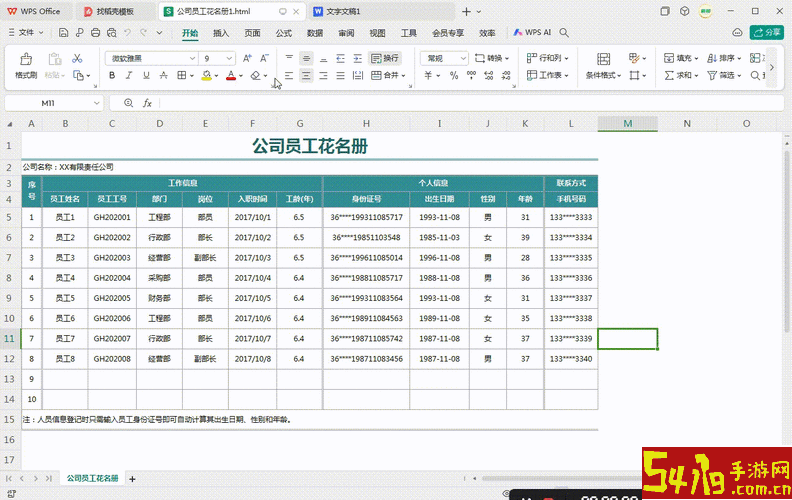Toggle align left
Screen dimensions: 792x500
289,75
